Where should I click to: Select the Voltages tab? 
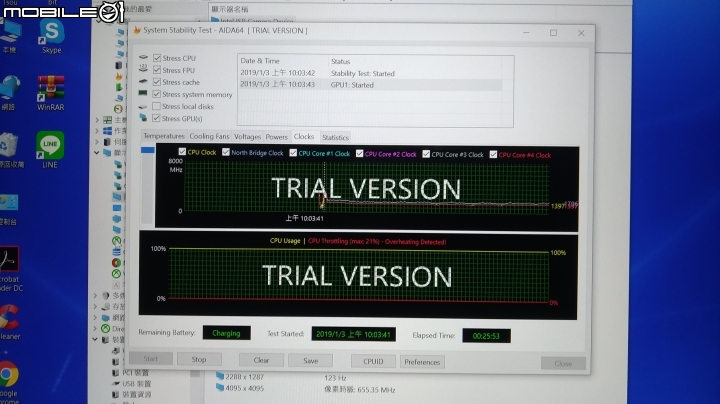(x=247, y=137)
